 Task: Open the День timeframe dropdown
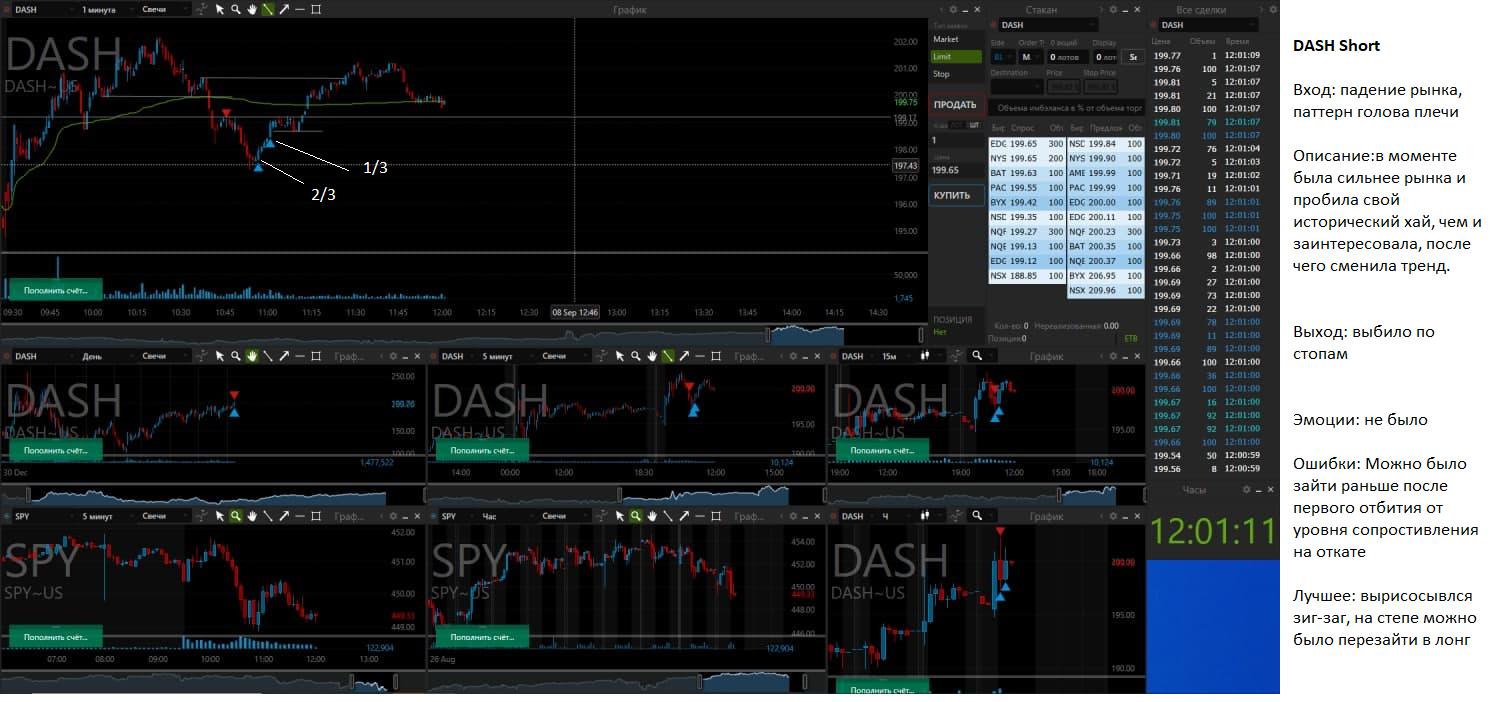[107, 356]
